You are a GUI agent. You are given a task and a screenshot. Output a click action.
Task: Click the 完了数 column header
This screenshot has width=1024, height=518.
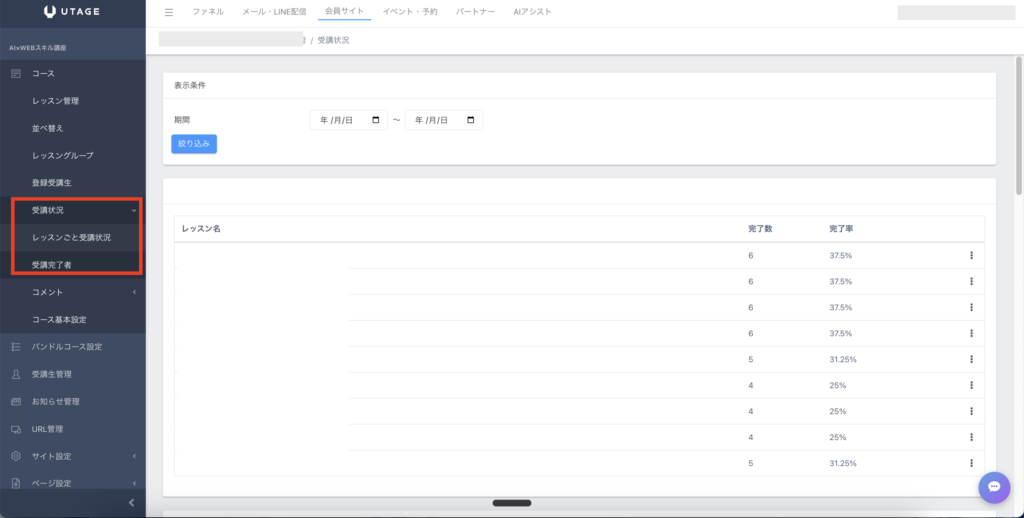[x=760, y=229]
